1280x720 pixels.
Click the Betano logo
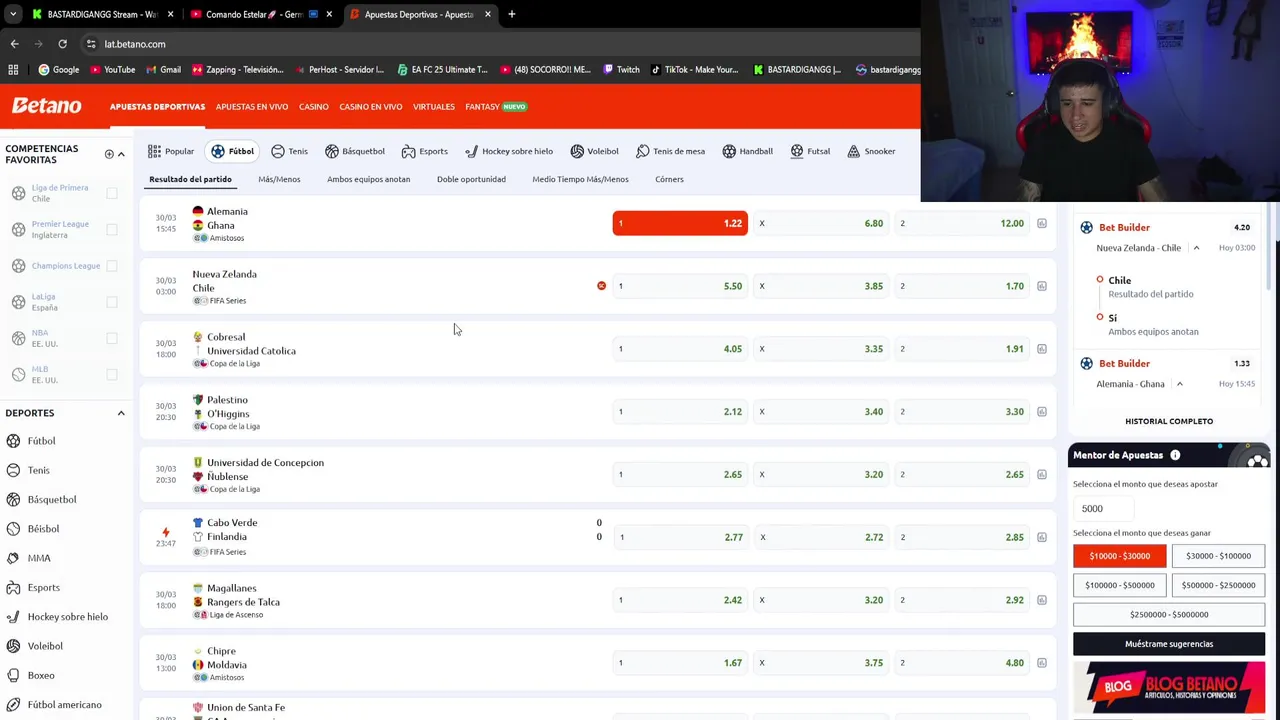point(46,106)
